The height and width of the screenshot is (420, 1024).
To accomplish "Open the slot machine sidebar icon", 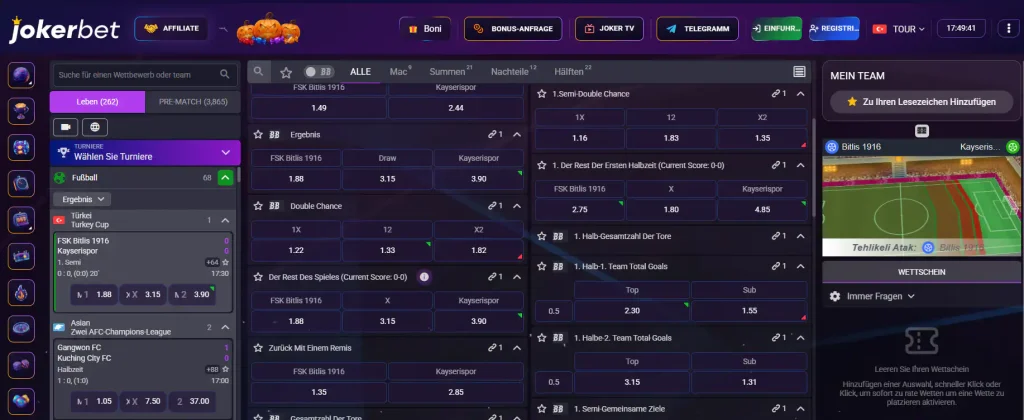I will (21, 219).
